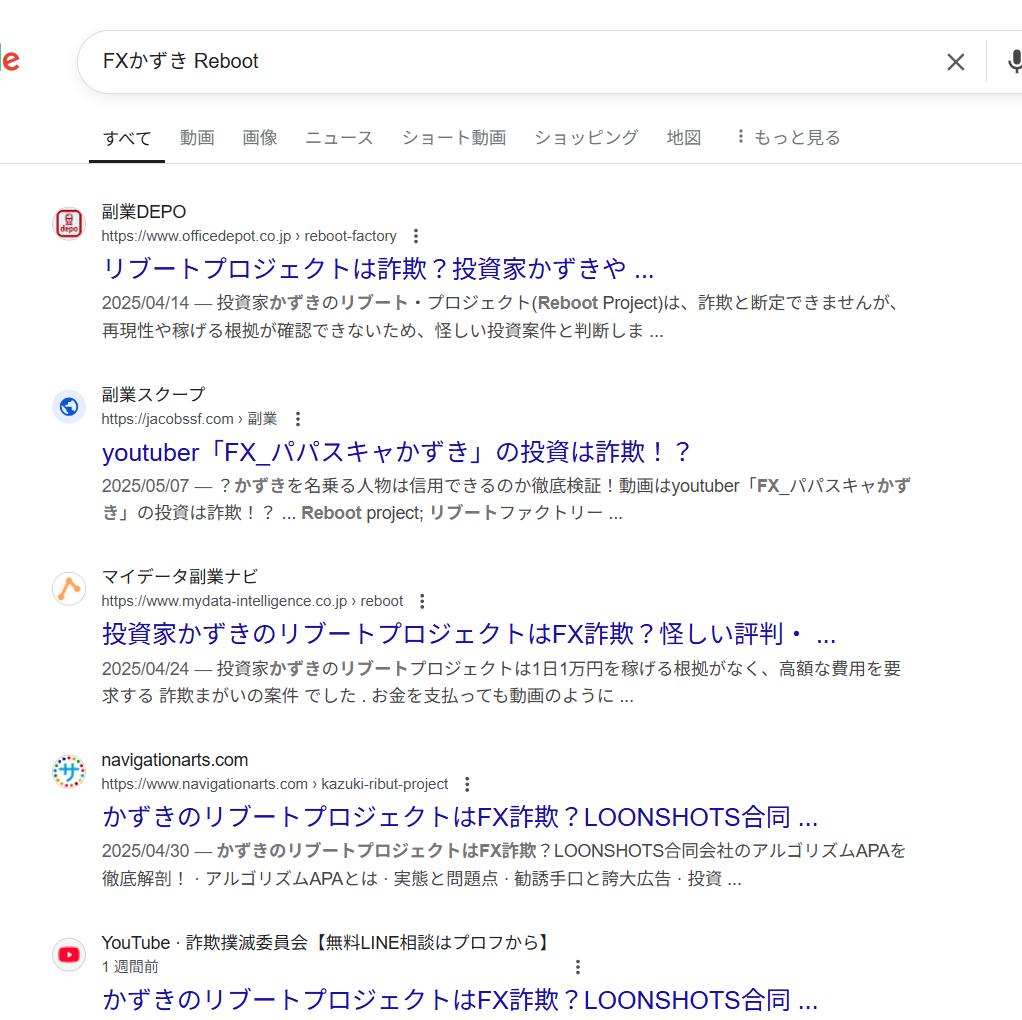Click YouTube · 詐欺撲滅委員会 channel name
The width and height of the screenshot is (1022, 1020).
[328, 942]
